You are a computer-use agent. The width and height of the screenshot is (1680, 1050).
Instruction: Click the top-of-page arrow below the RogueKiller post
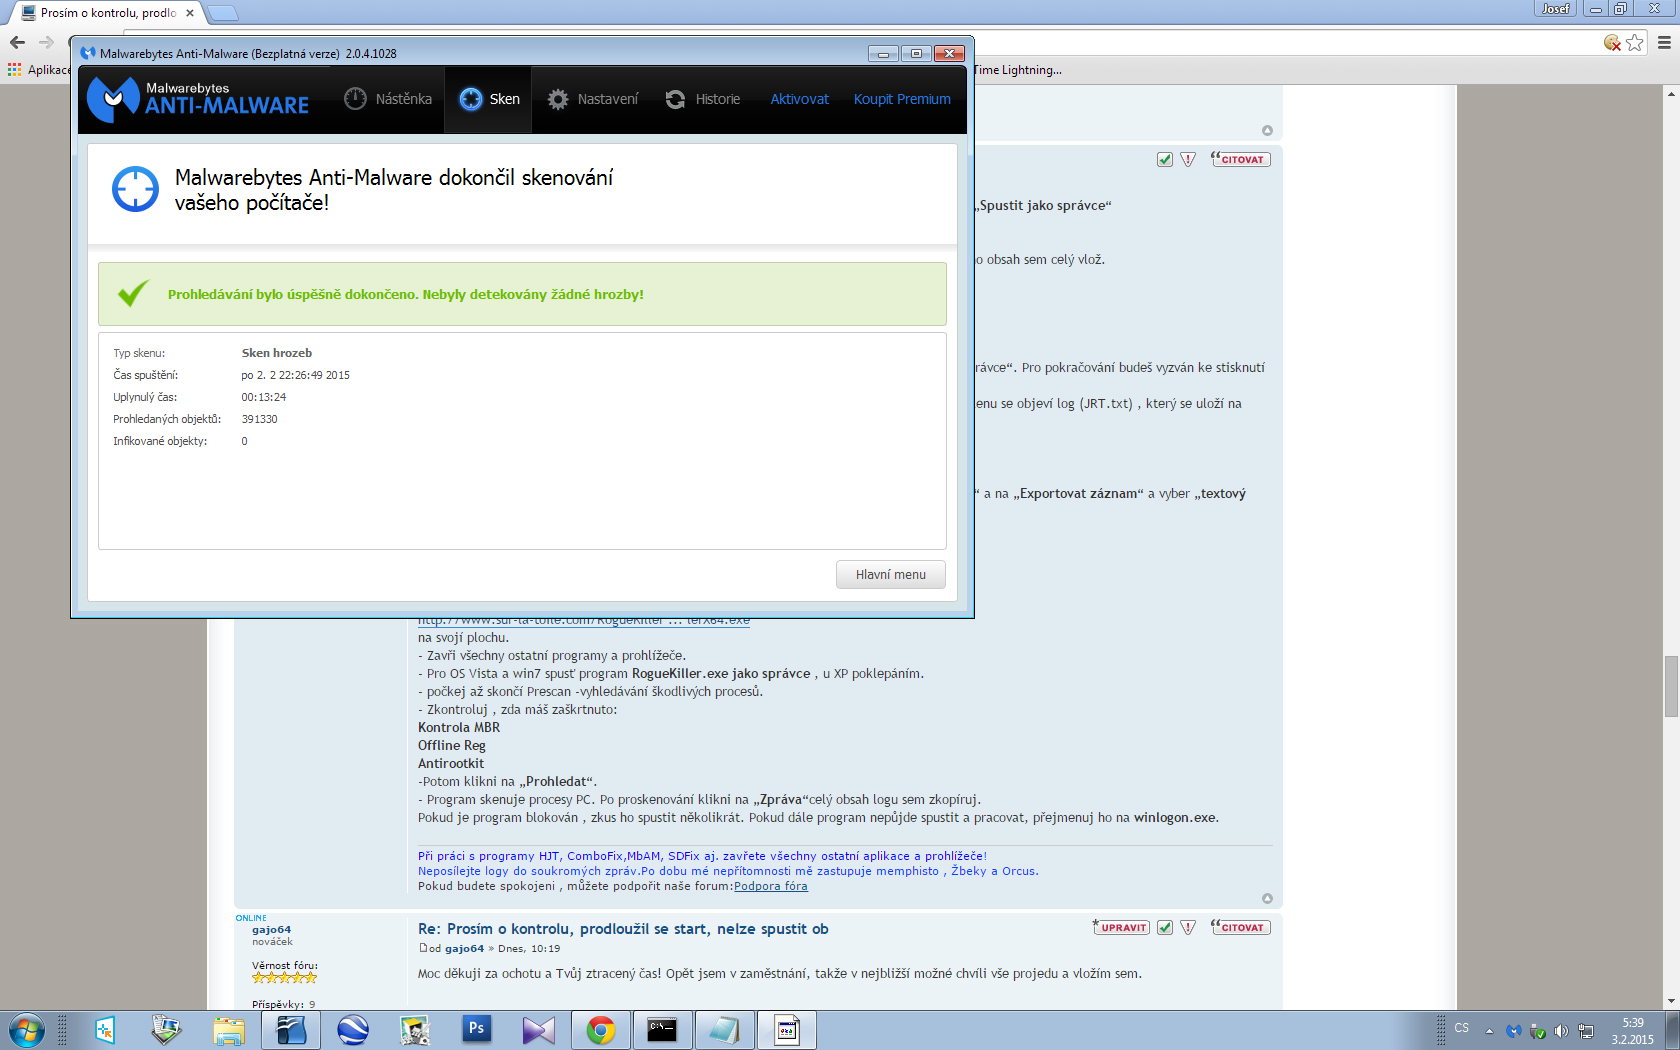[1267, 899]
